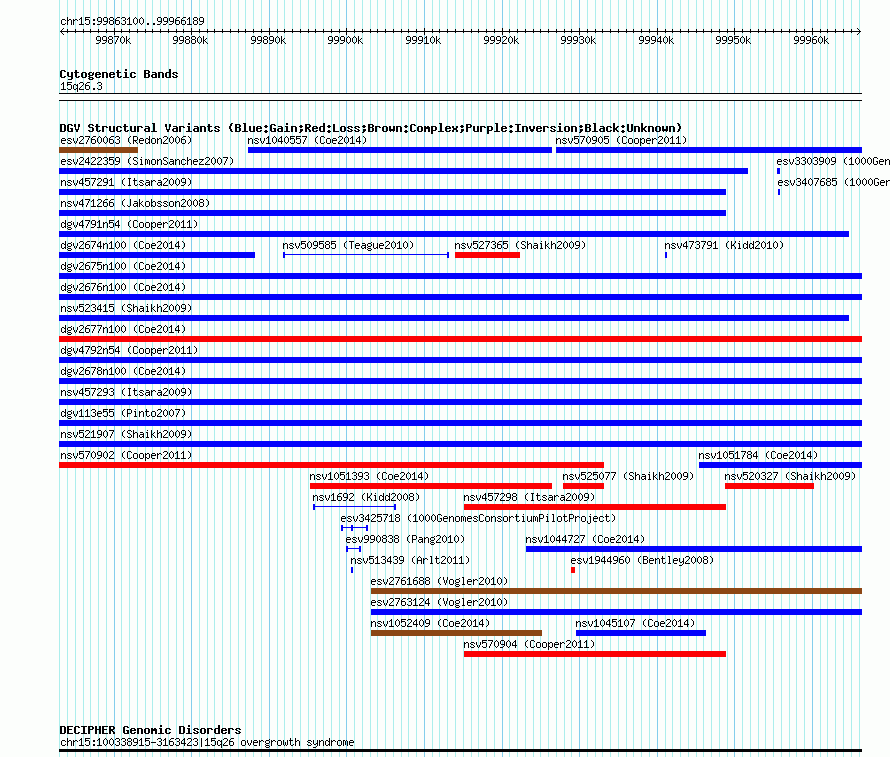Click the brown bar under nsv1052409
Screen dimensions: 890x757
456,633
